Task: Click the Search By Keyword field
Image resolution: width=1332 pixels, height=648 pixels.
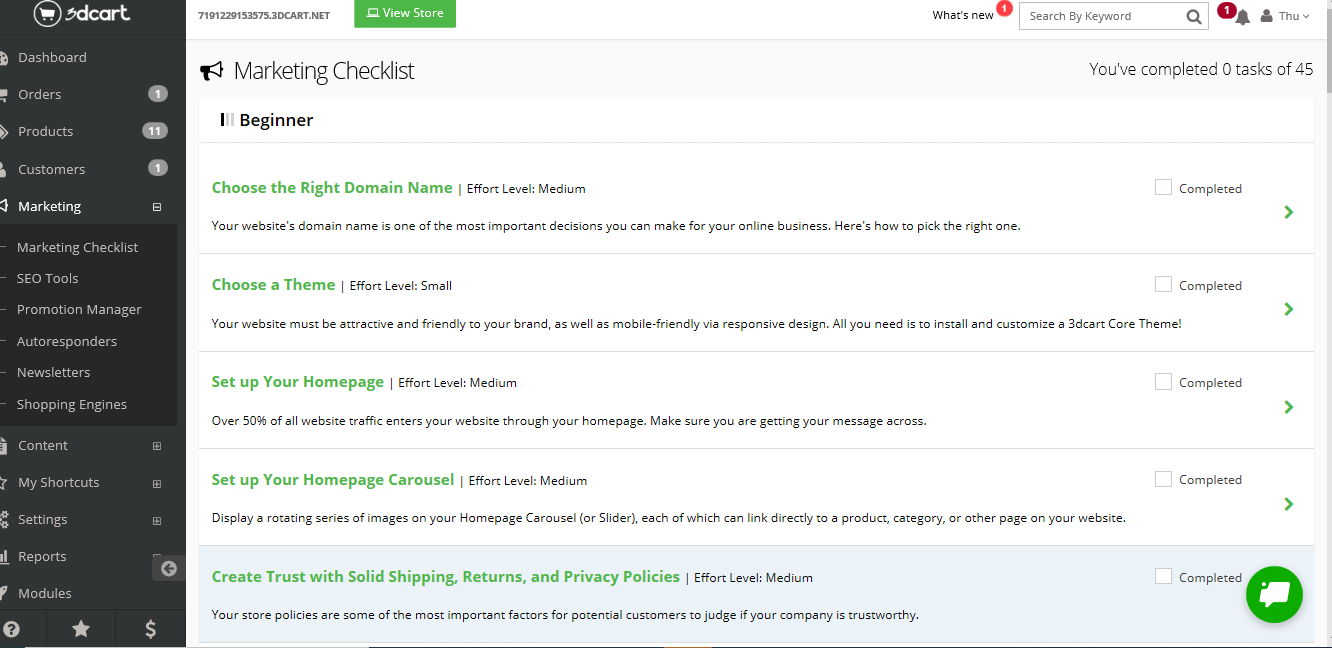Action: (x=1100, y=16)
